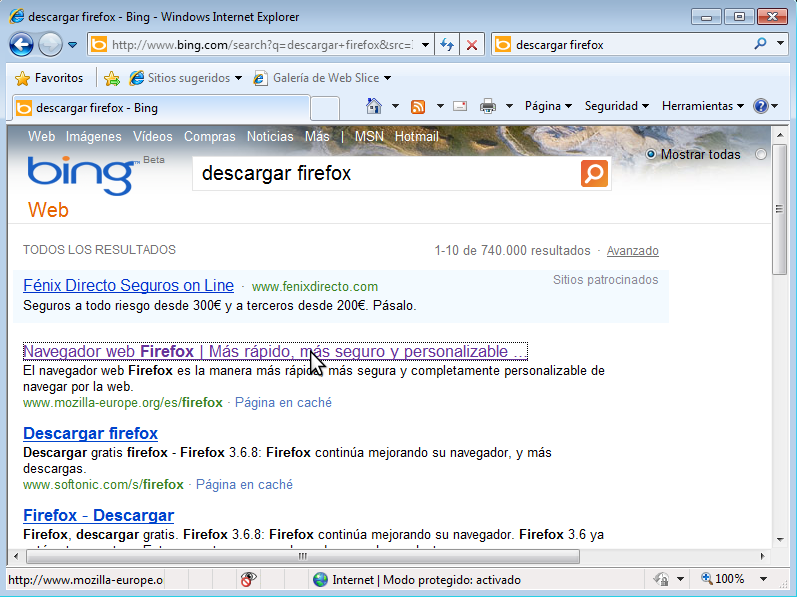Screen dimensions: 797x597
Task: Click the status bar security lock icon
Action: tap(661, 579)
